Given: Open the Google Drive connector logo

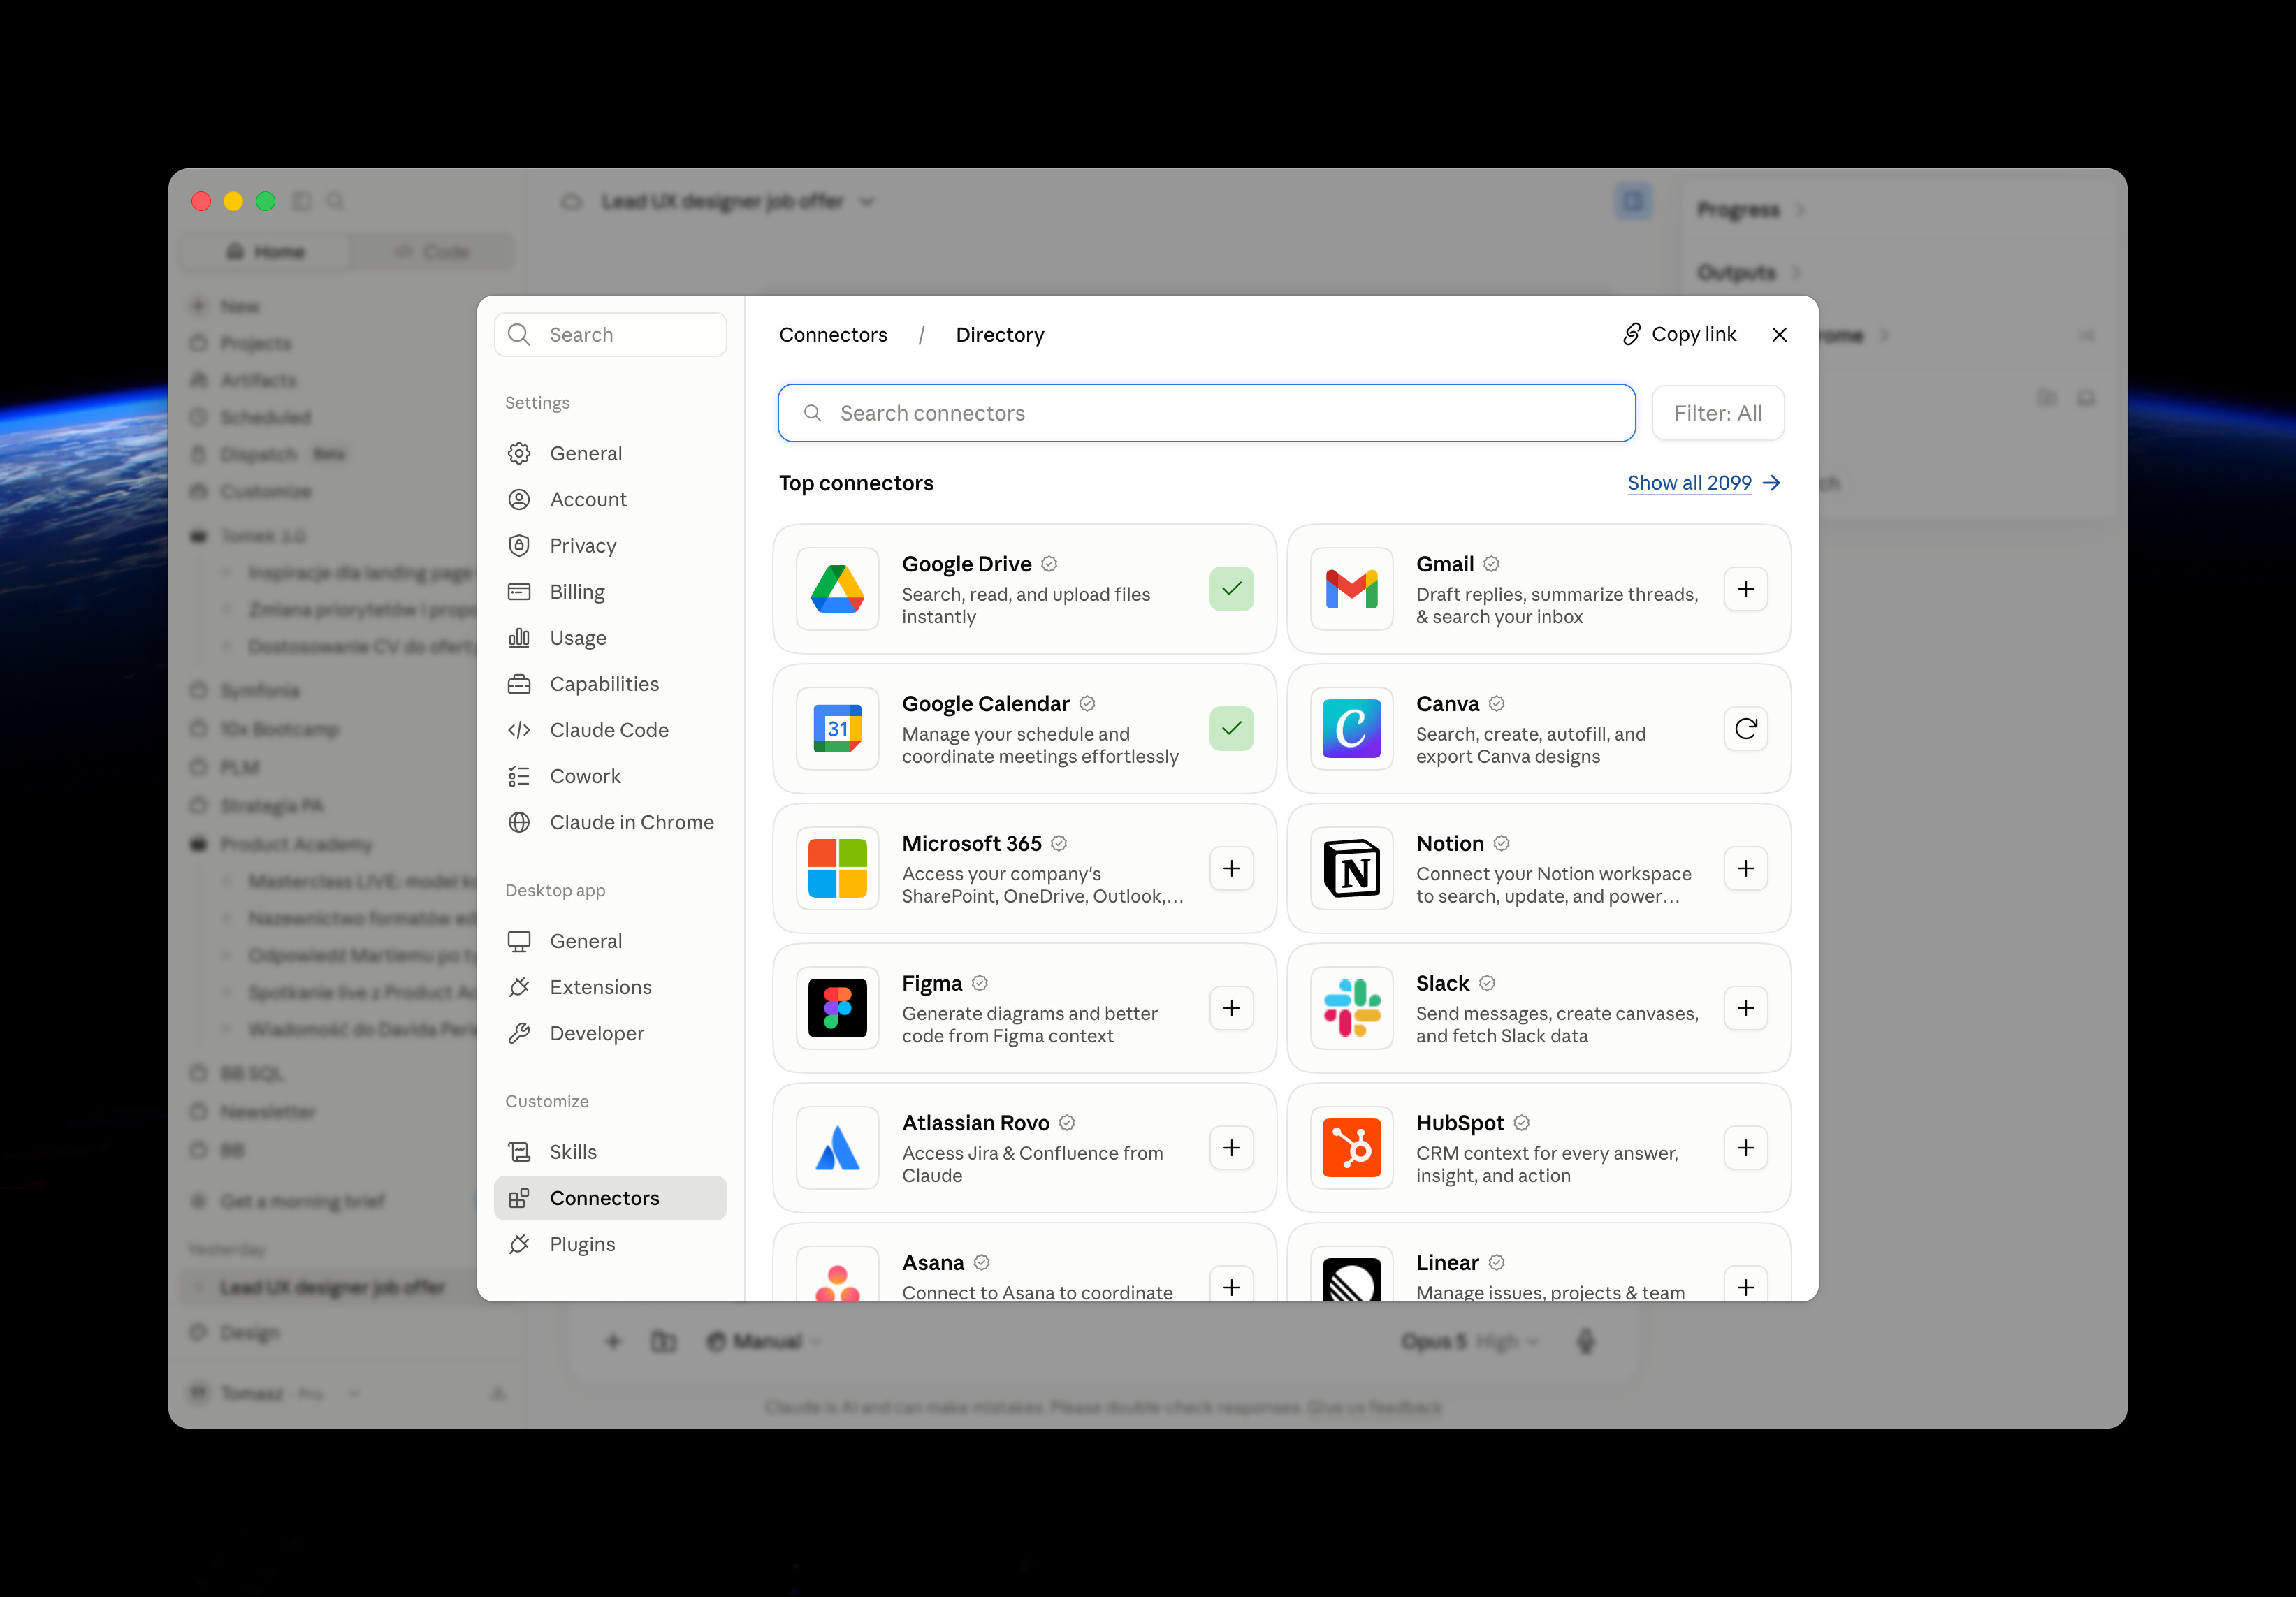Looking at the screenshot, I should click(x=837, y=589).
